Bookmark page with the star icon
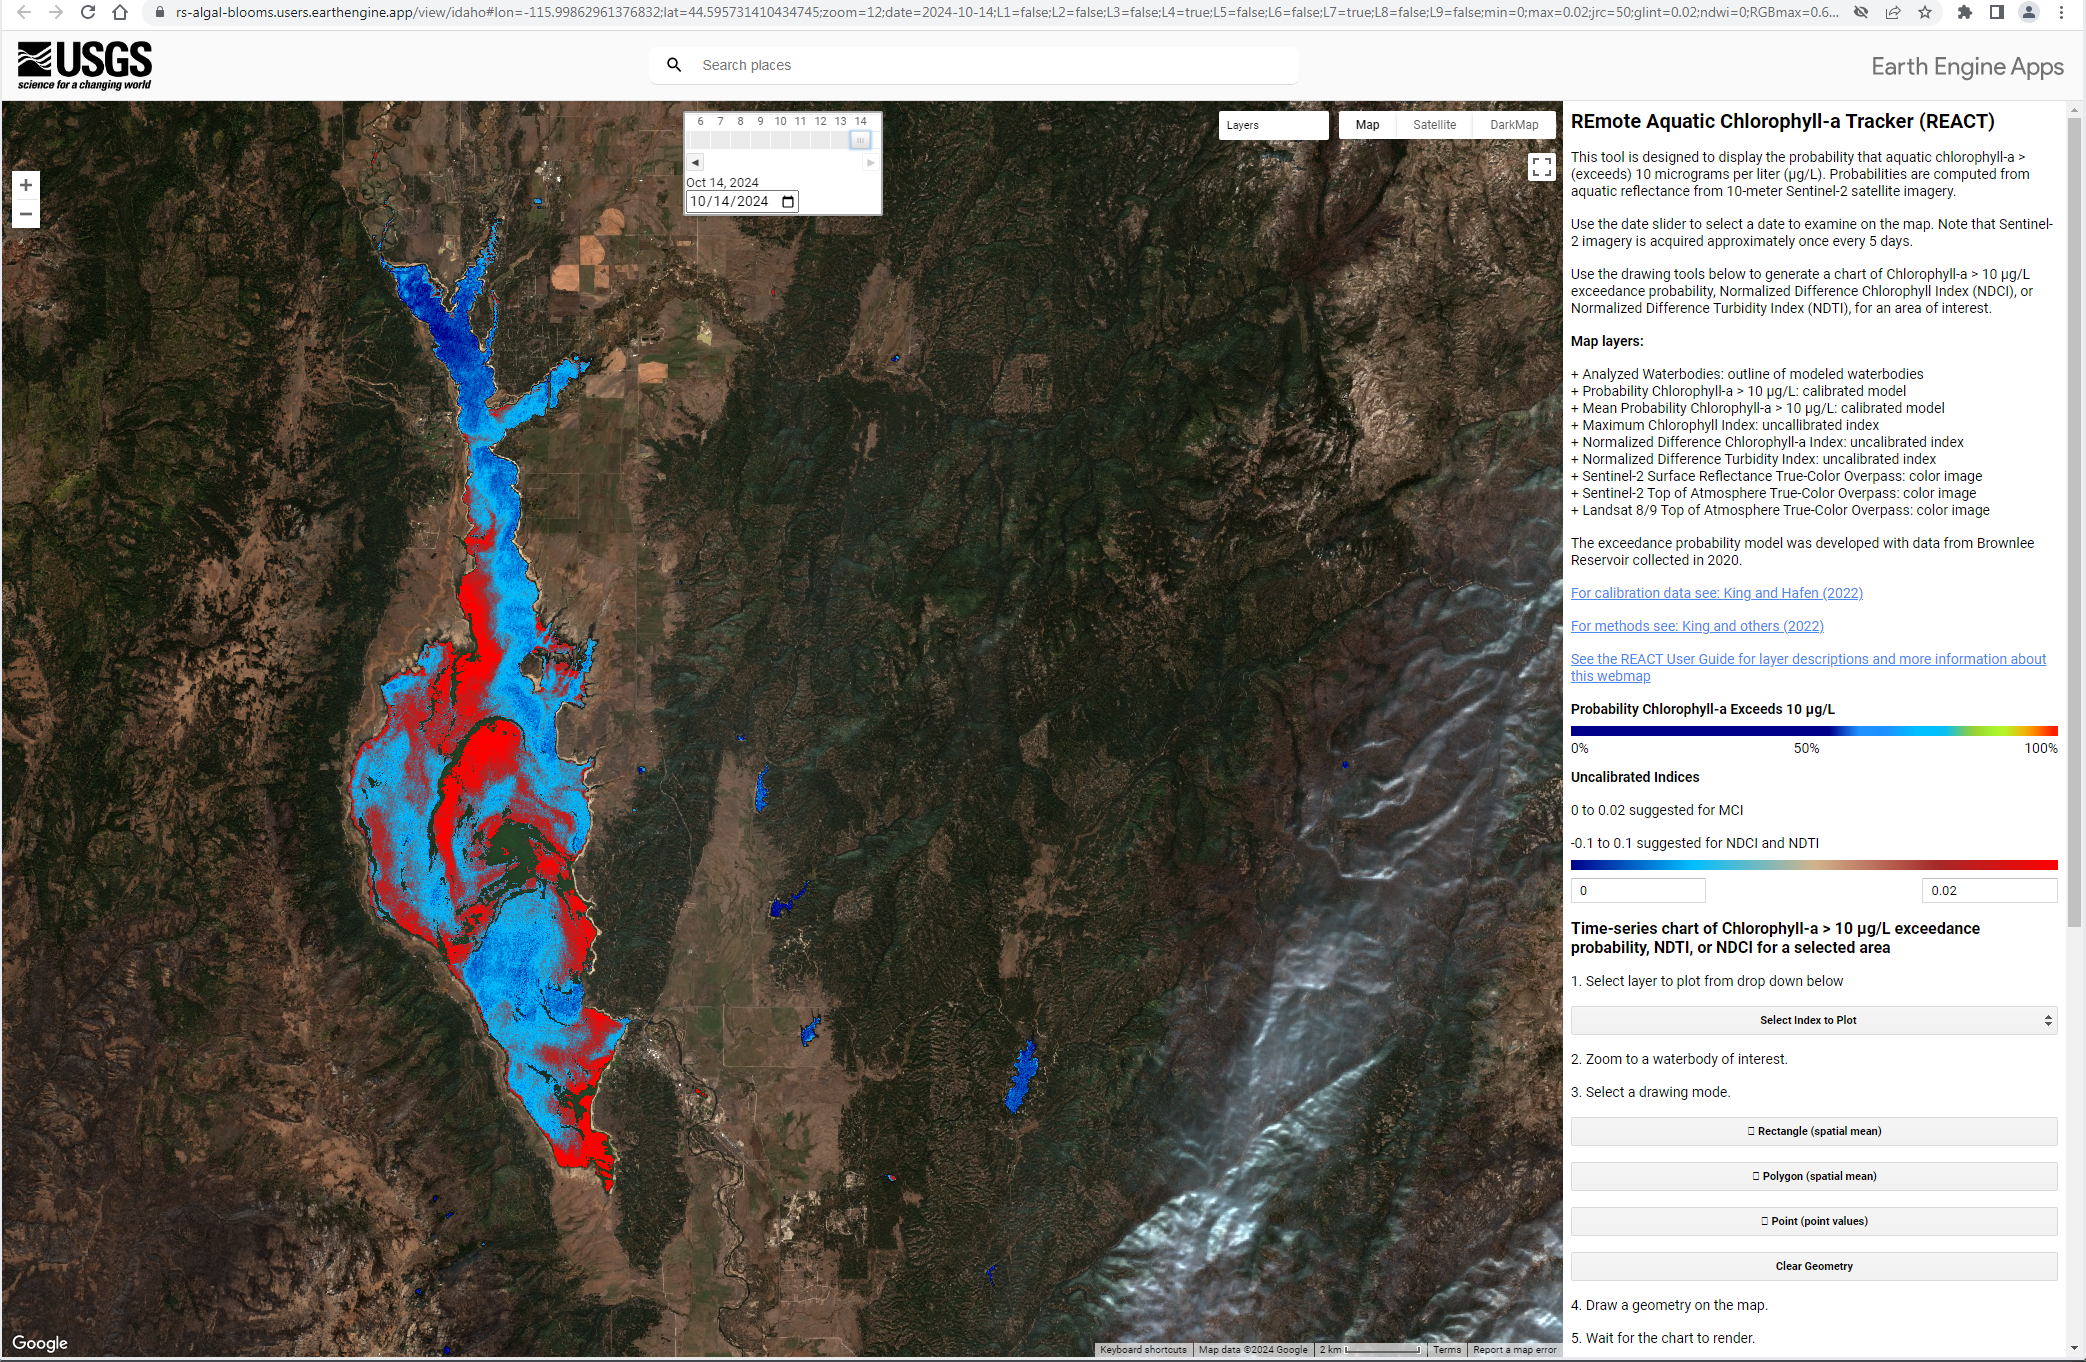Screen dimensions: 2086x1362 click(1925, 13)
